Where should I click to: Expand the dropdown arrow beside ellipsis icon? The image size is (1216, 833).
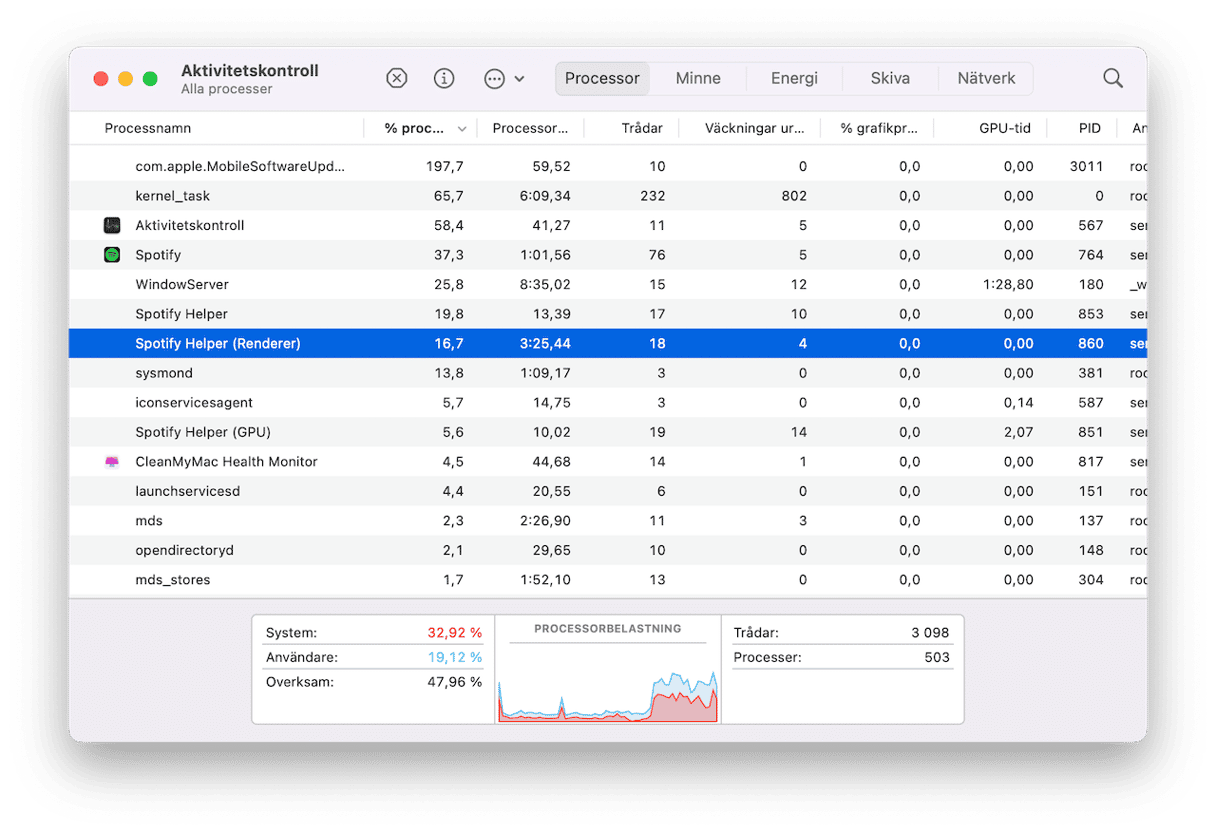click(x=520, y=79)
